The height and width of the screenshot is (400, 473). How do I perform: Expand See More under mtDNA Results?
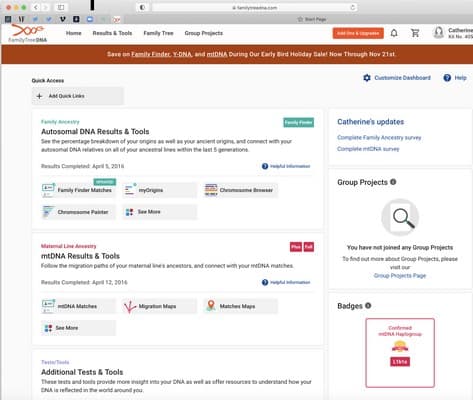[78, 328]
